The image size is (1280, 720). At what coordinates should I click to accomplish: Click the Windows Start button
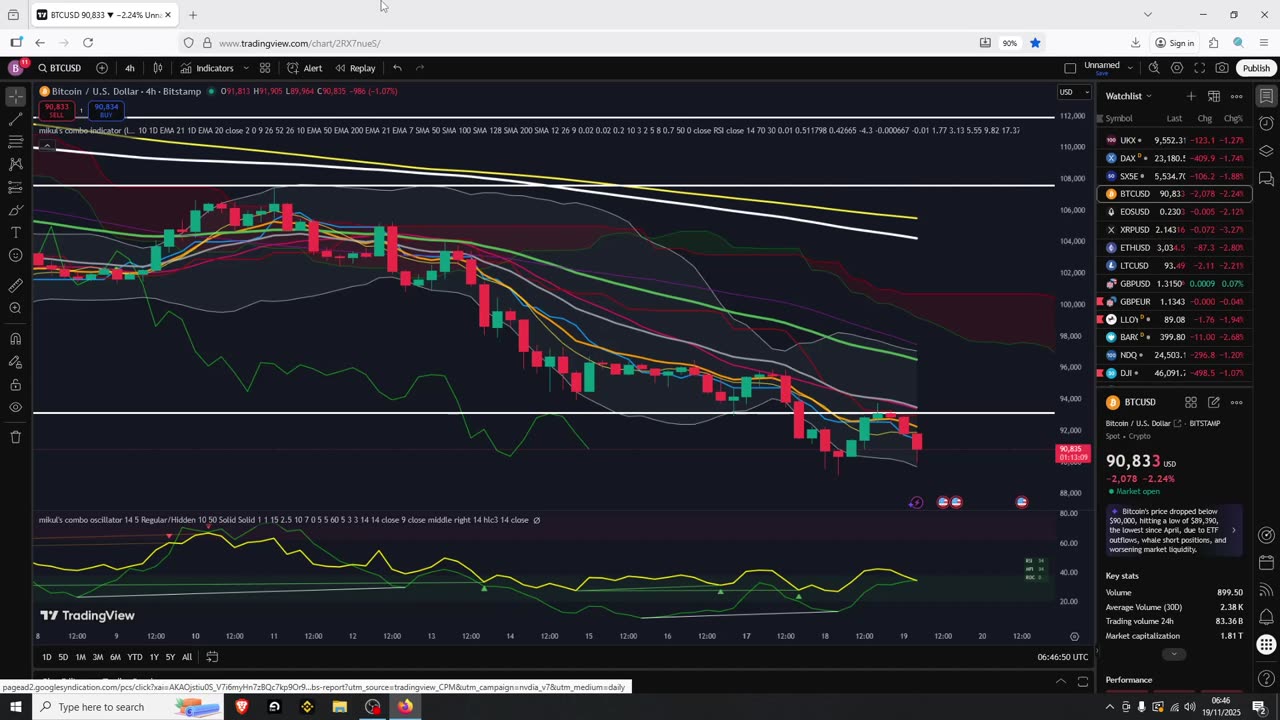click(15, 707)
